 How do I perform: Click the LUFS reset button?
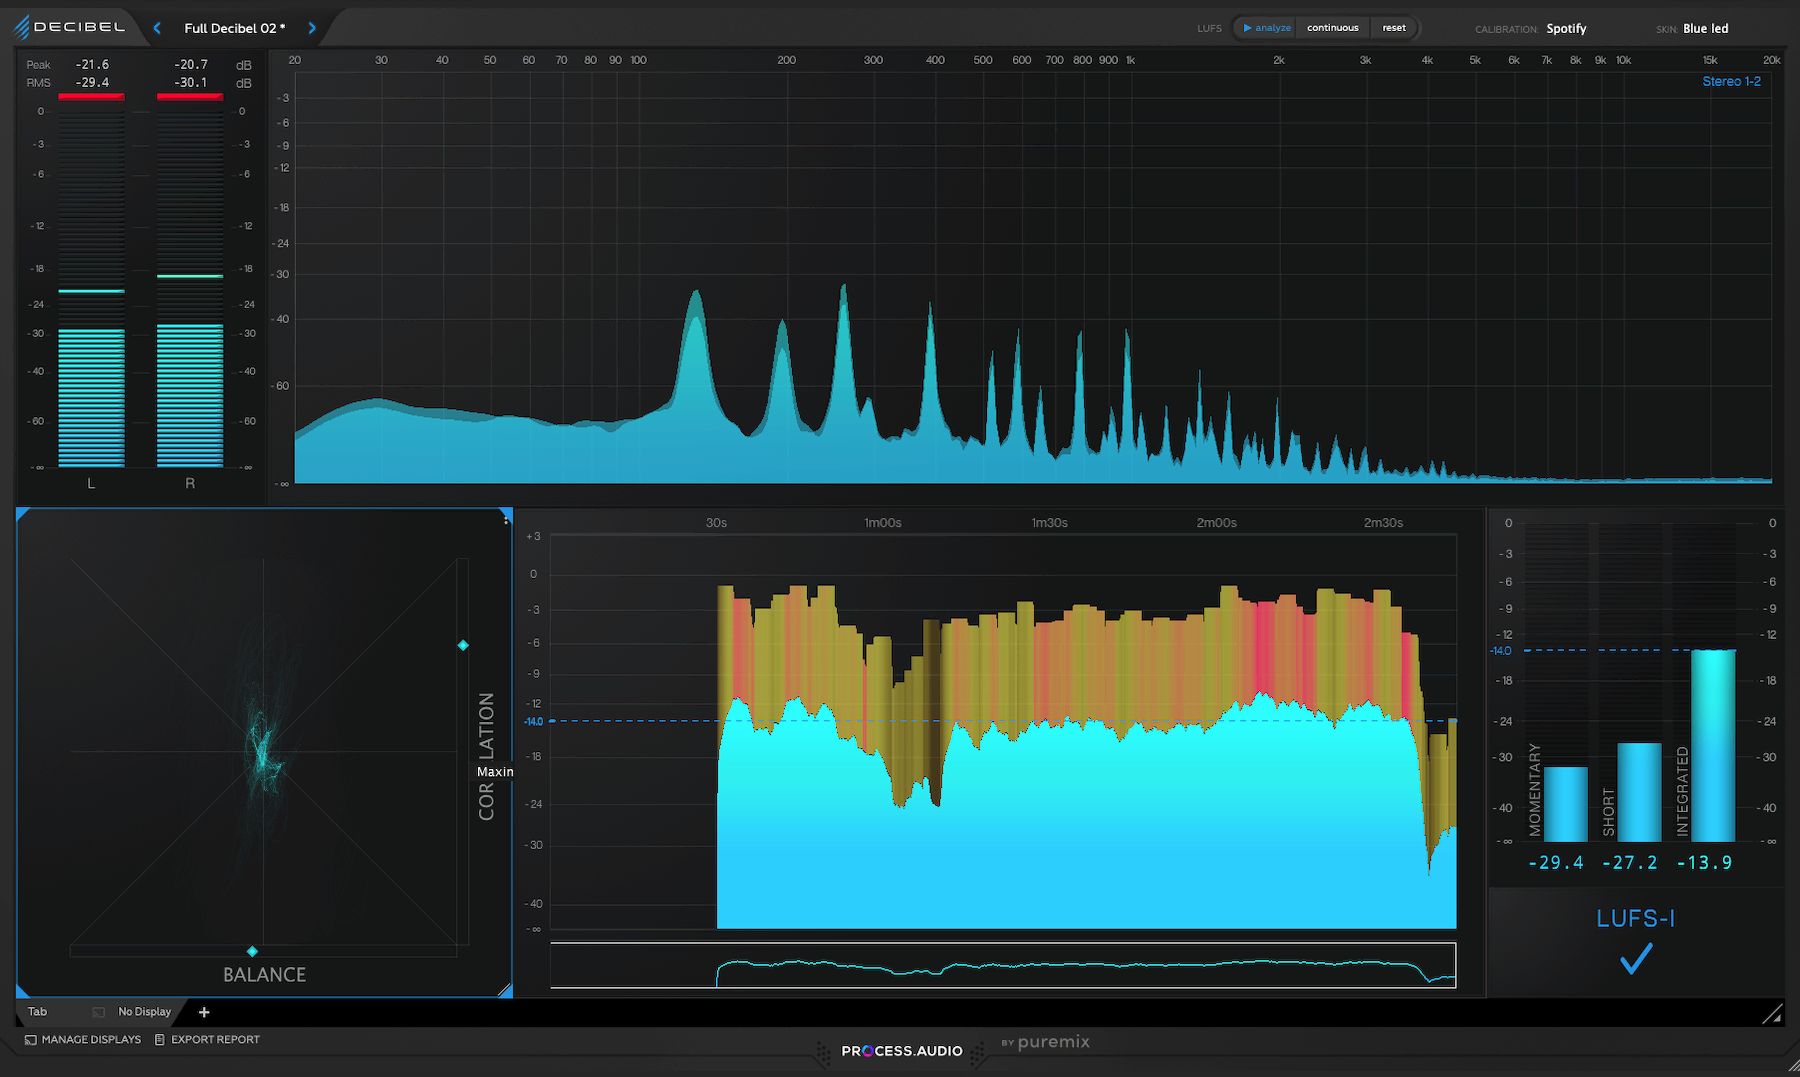point(1394,28)
